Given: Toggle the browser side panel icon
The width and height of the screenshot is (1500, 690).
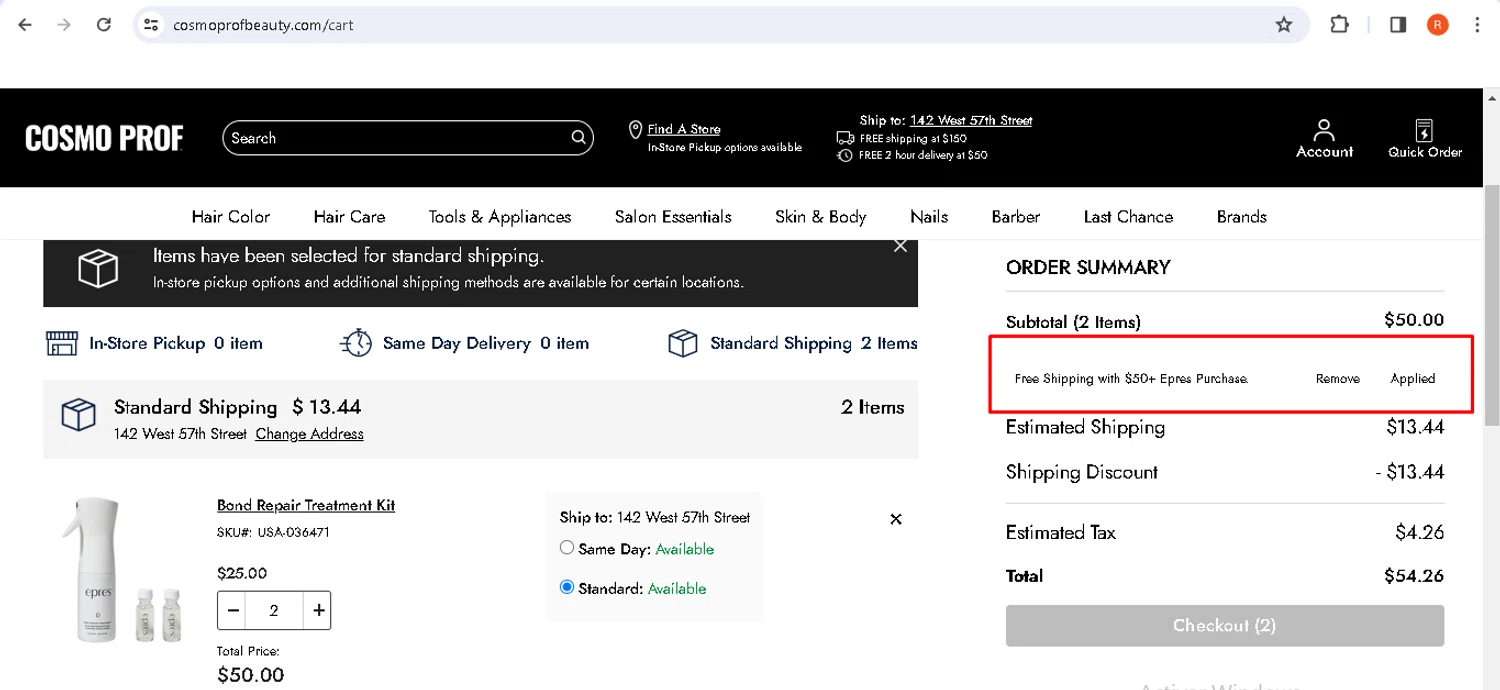Looking at the screenshot, I should point(1398,25).
